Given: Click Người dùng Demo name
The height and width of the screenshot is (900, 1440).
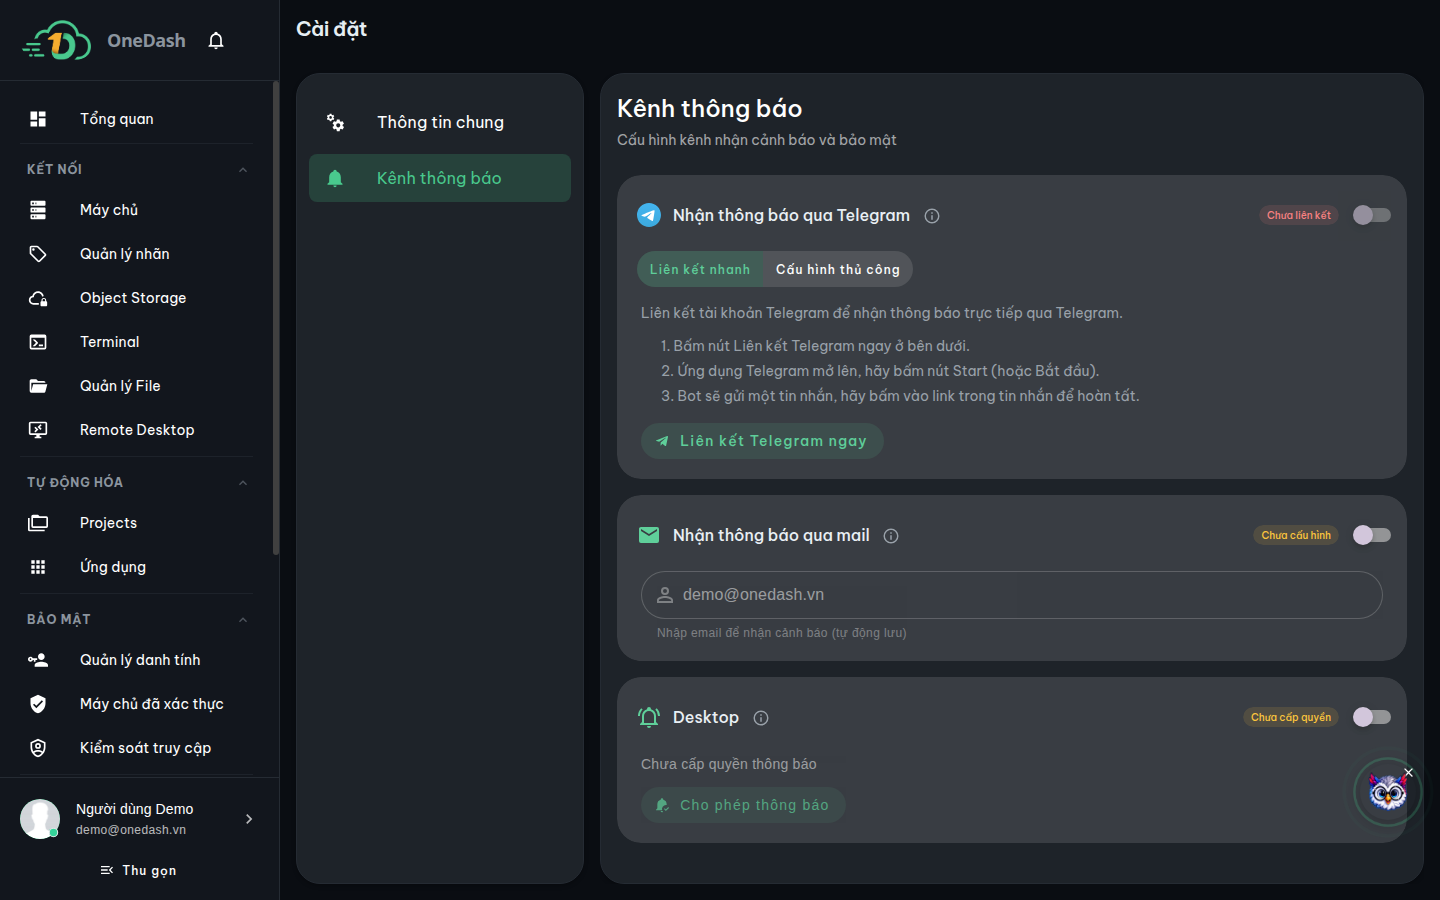Looking at the screenshot, I should coord(135,809).
